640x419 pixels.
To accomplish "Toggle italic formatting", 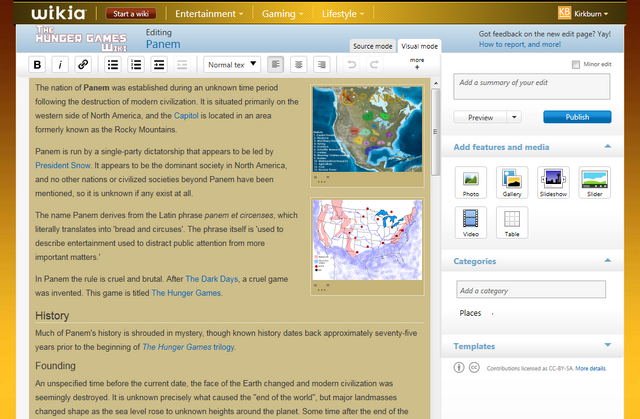I will pyautogui.click(x=60, y=64).
